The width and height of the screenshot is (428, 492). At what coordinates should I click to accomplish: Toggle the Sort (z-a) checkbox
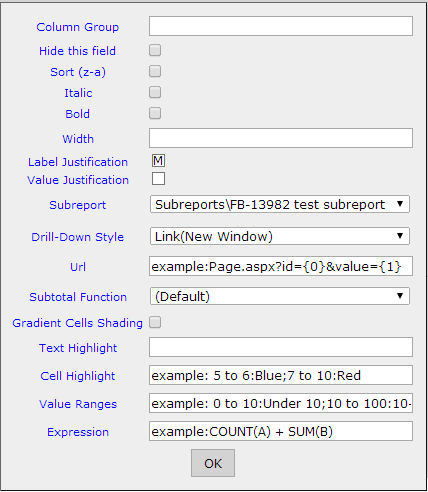pyautogui.click(x=155, y=71)
